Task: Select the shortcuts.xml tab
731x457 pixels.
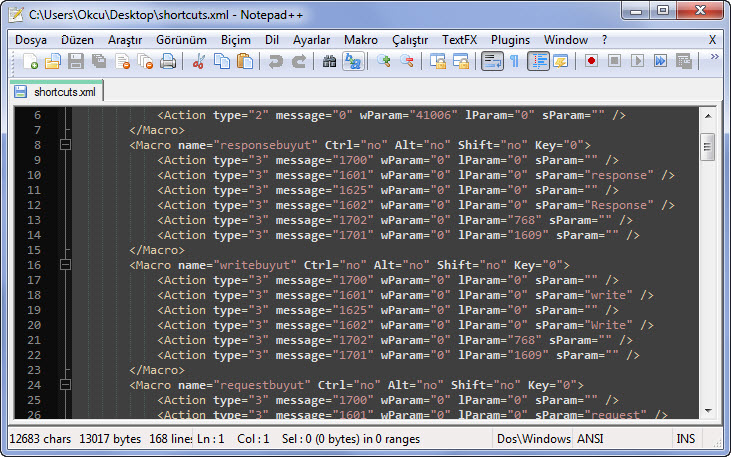Action: [56, 91]
